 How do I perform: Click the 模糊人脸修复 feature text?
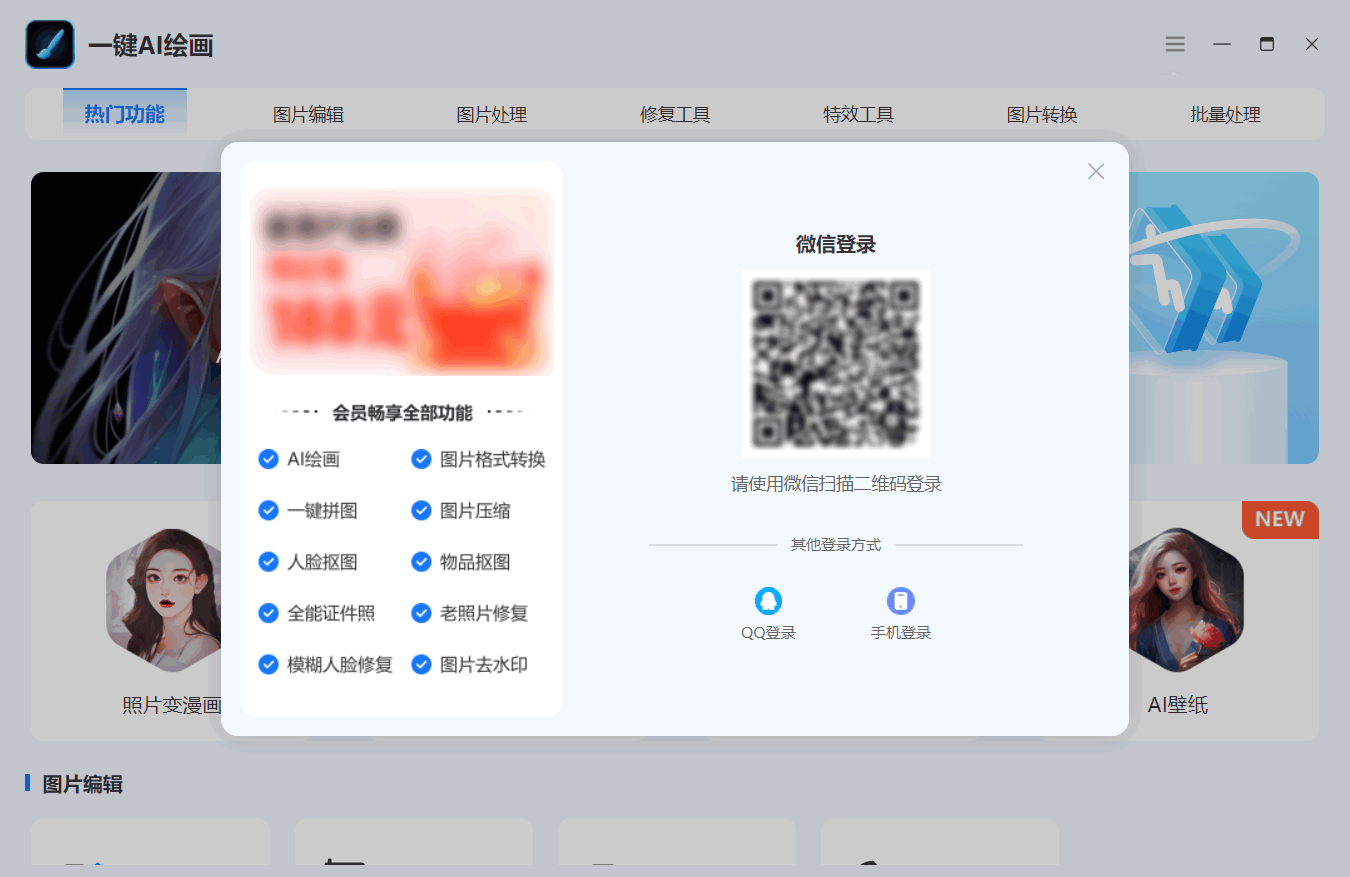tap(340, 664)
